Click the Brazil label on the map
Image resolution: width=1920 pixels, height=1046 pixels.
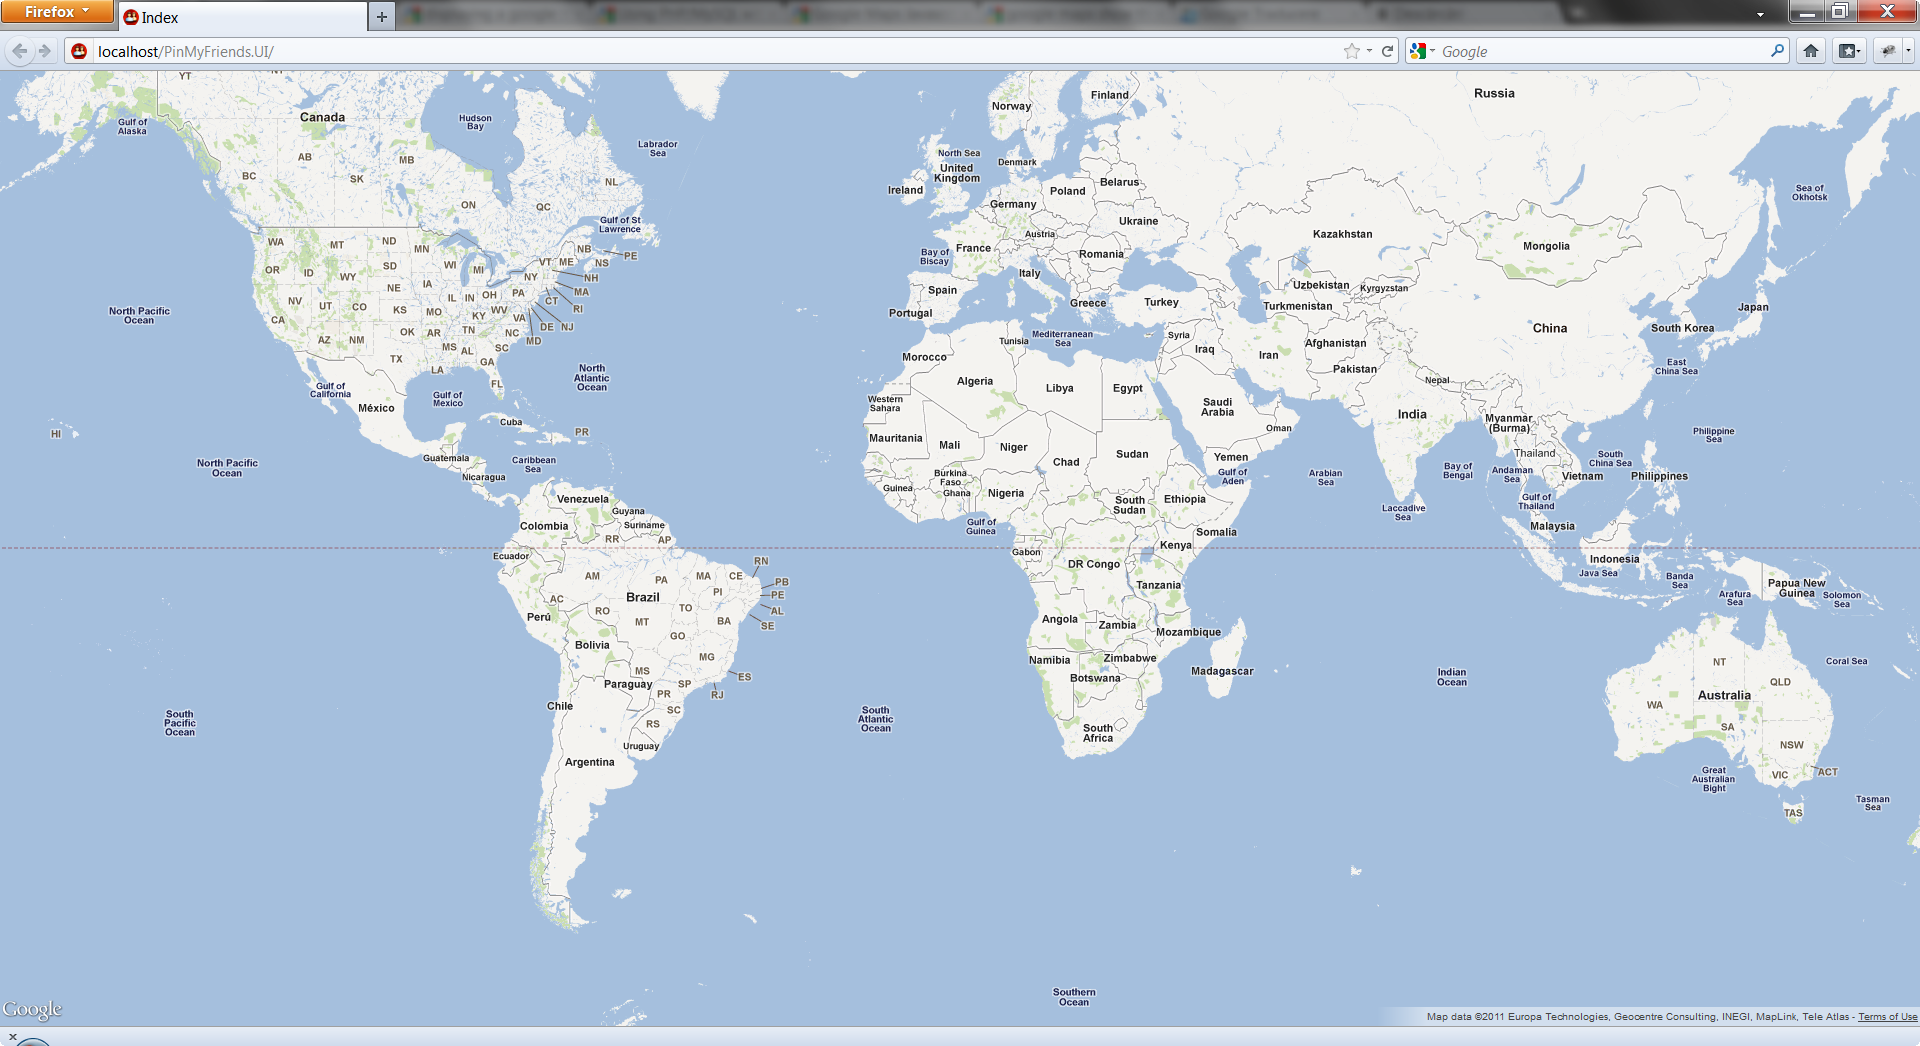642,597
